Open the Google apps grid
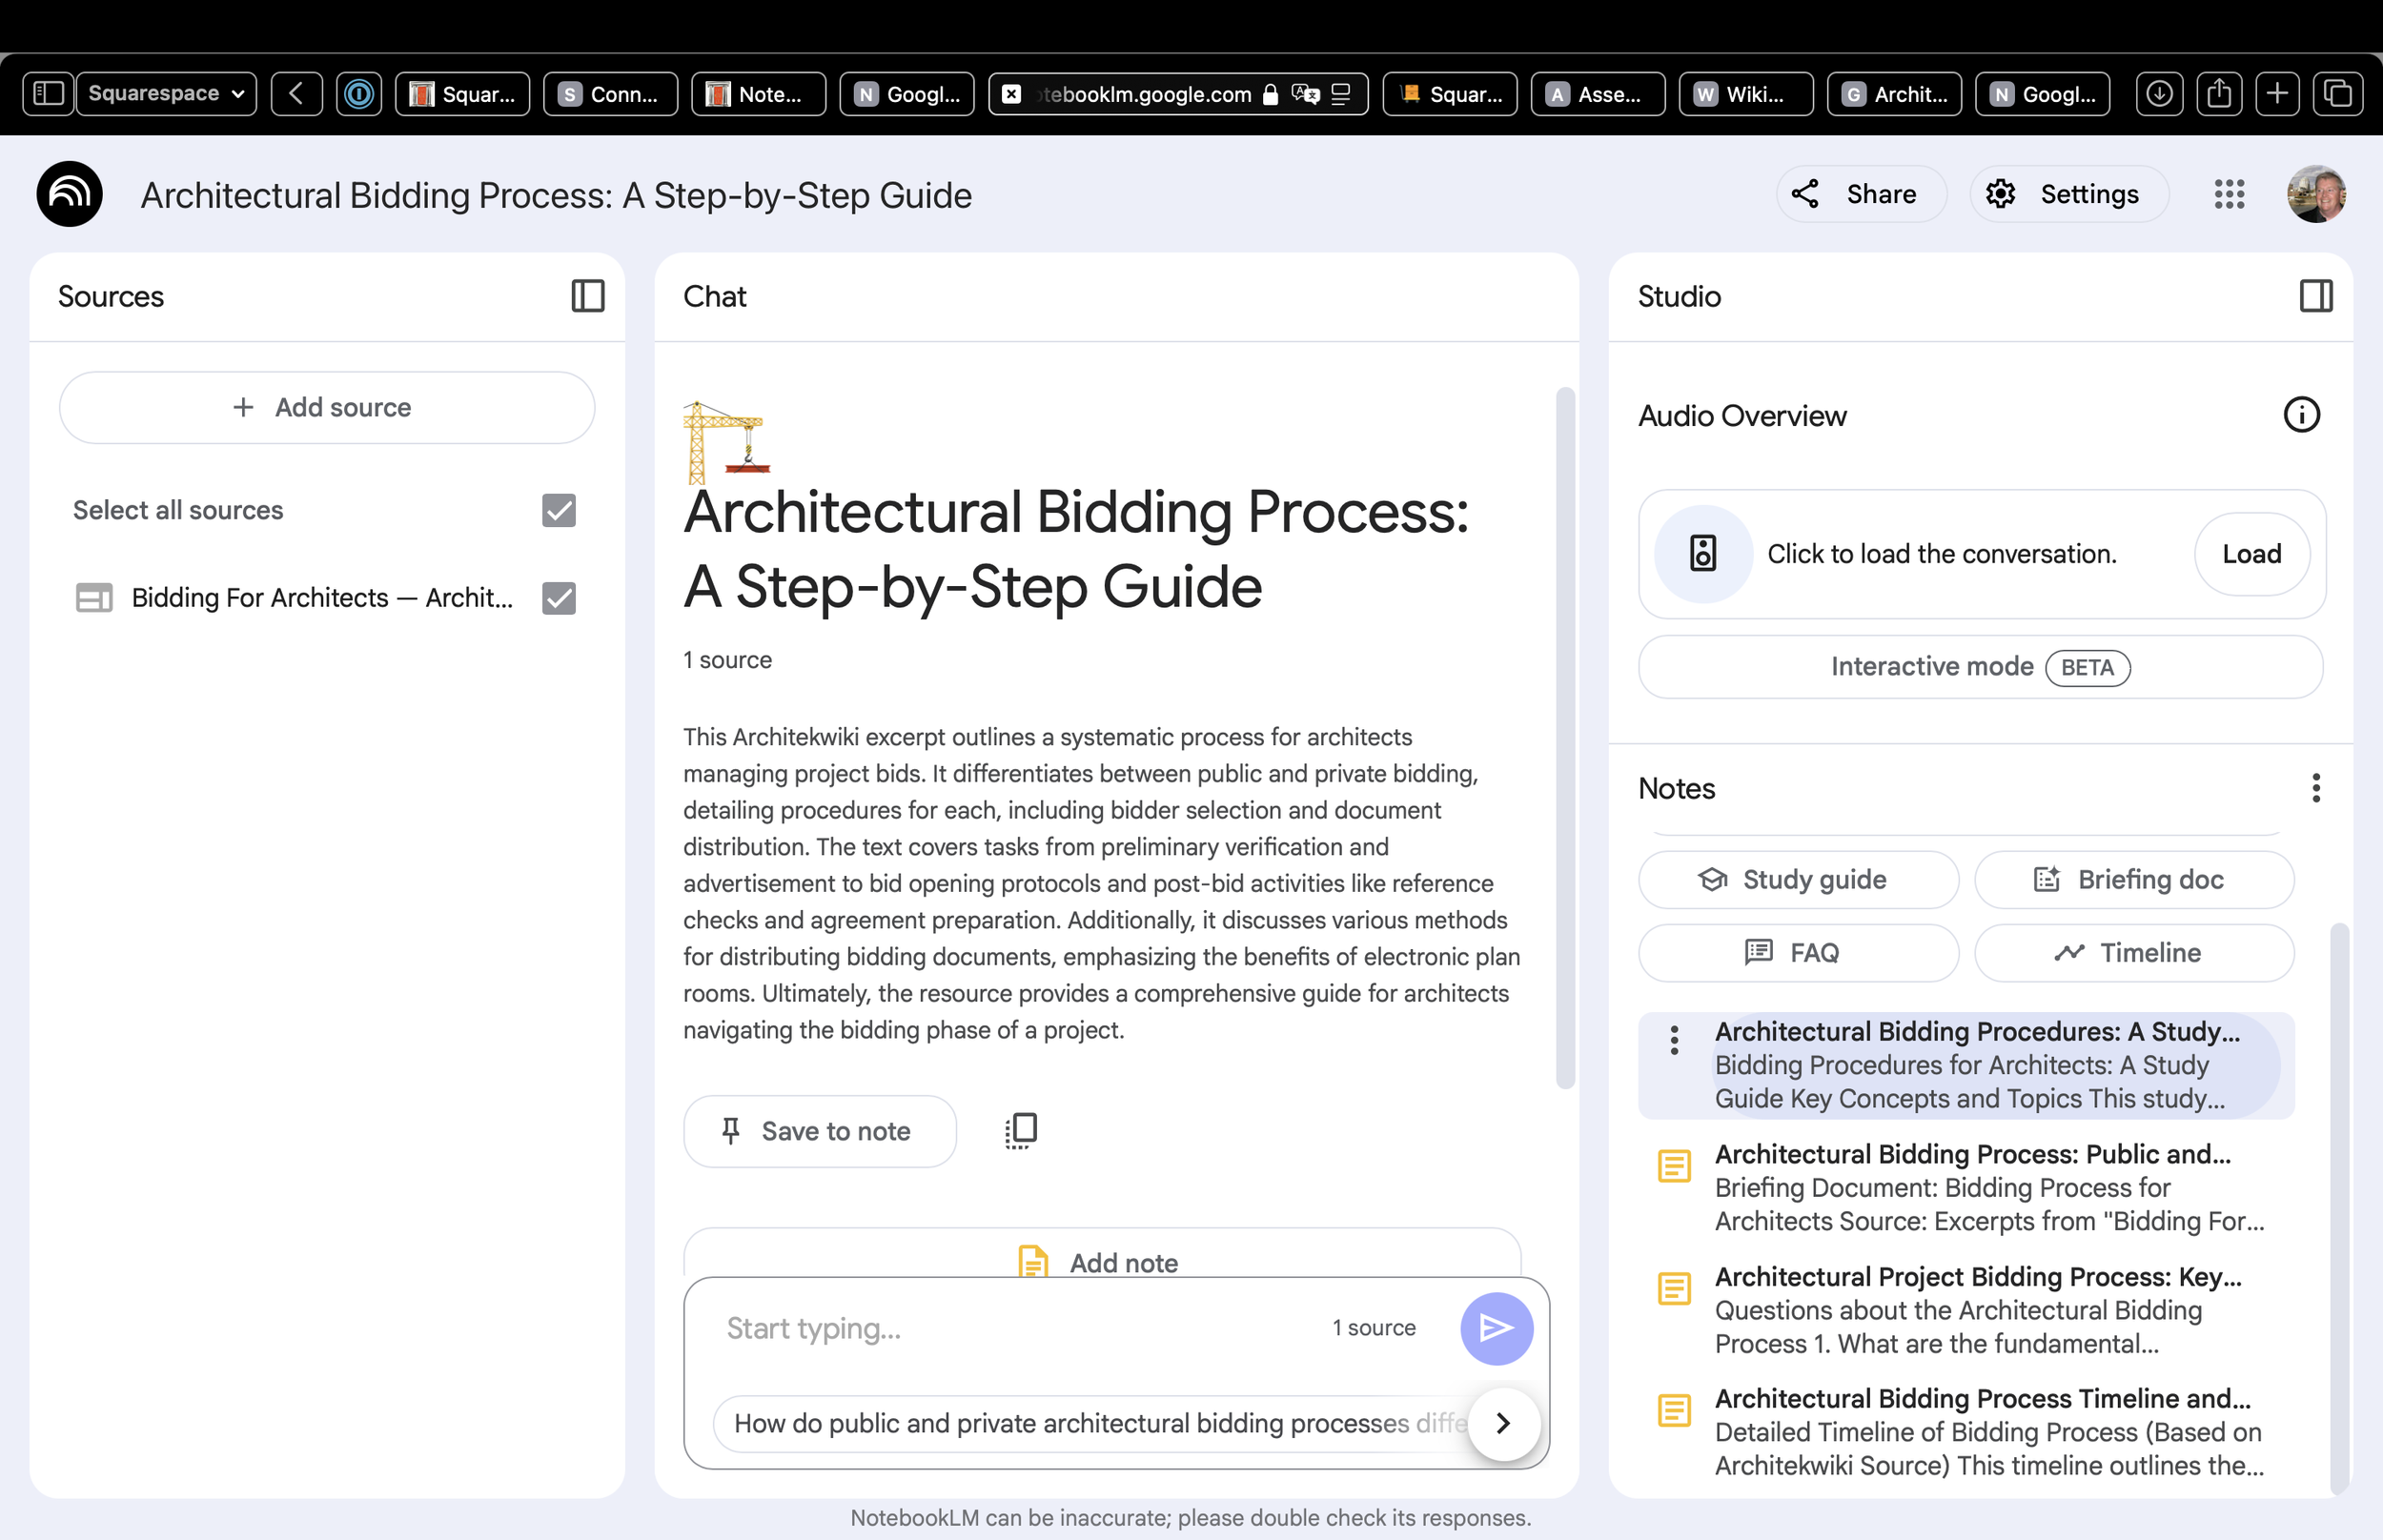 click(x=2228, y=194)
